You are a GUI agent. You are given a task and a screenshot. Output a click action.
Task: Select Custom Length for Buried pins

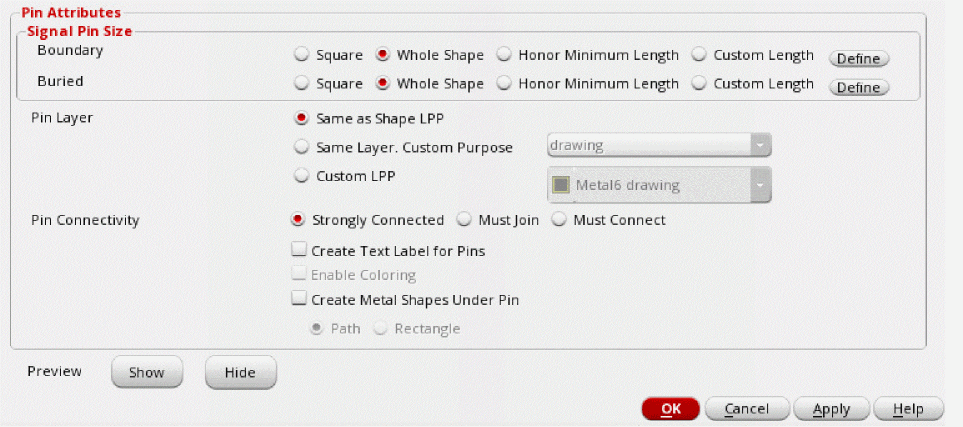(698, 84)
